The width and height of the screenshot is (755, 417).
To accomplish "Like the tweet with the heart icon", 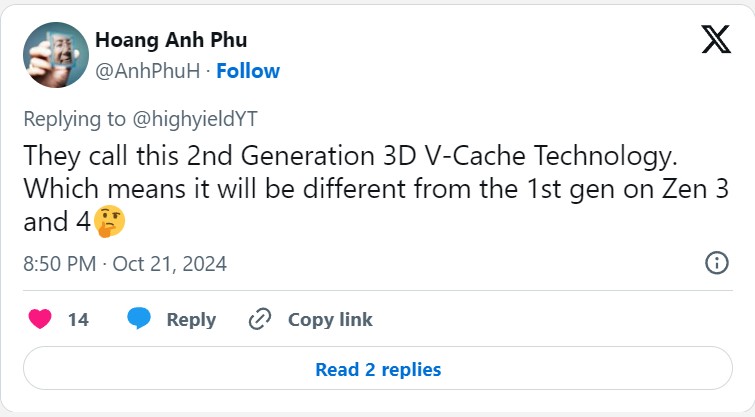I will pyautogui.click(x=40, y=319).
